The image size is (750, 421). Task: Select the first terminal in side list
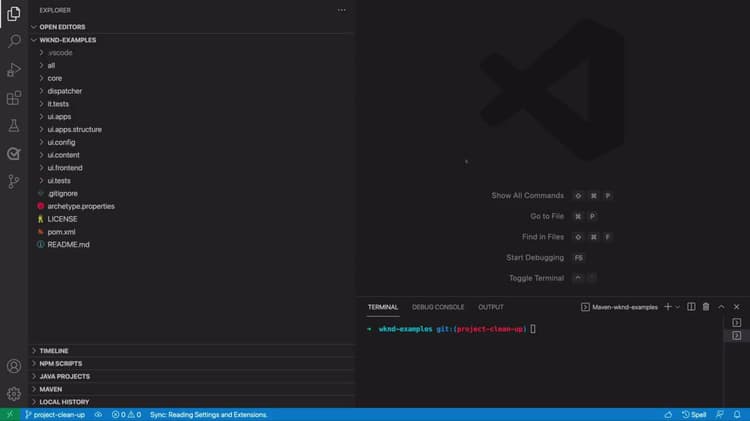[x=737, y=322]
